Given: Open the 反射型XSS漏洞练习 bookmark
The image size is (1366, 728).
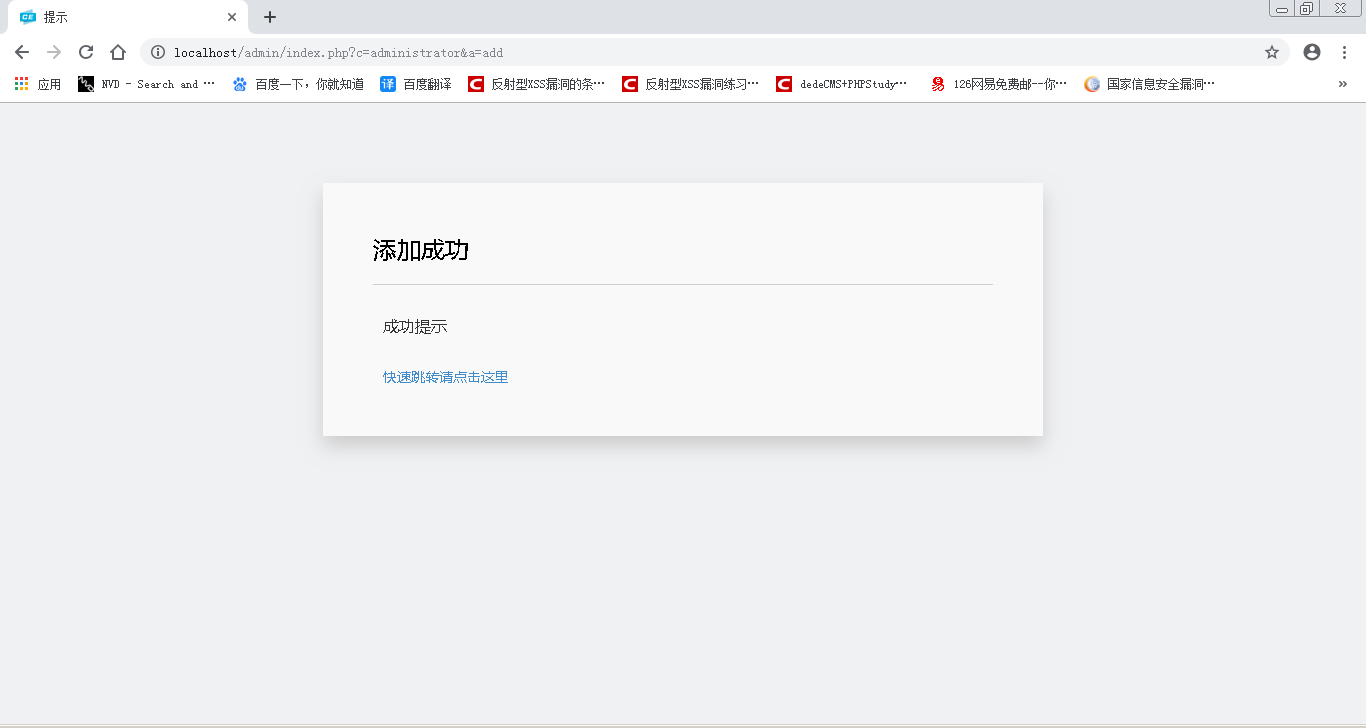Looking at the screenshot, I should pyautogui.click(x=691, y=84).
